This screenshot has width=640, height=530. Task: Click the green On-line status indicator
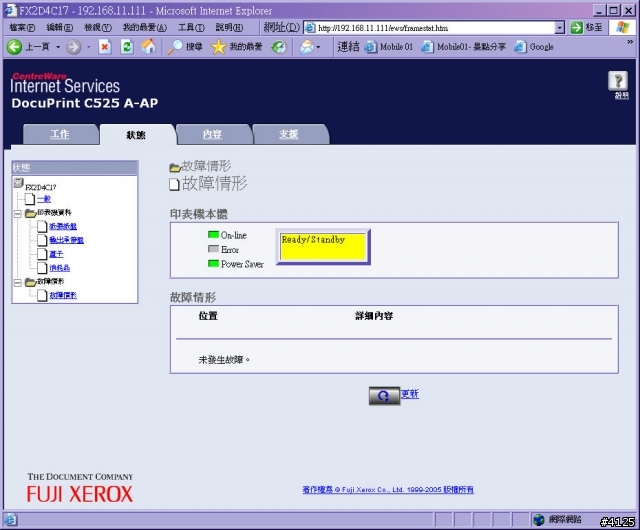click(213, 234)
